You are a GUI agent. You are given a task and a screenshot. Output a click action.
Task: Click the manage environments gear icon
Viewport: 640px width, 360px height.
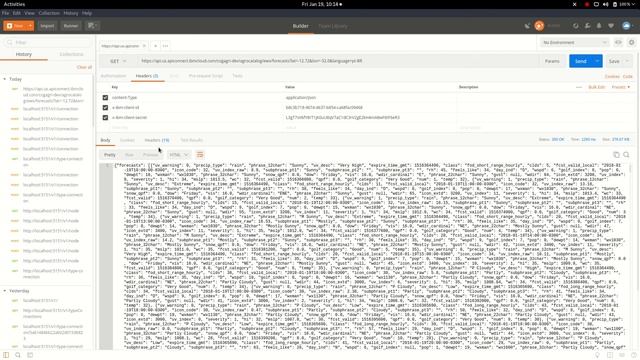click(x=631, y=42)
